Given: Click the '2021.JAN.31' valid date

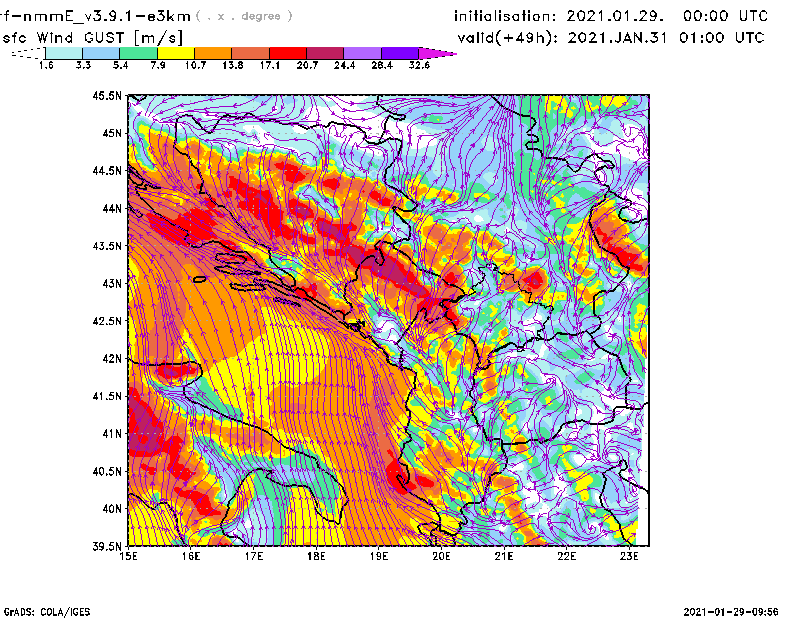Looking at the screenshot, I should tap(617, 38).
